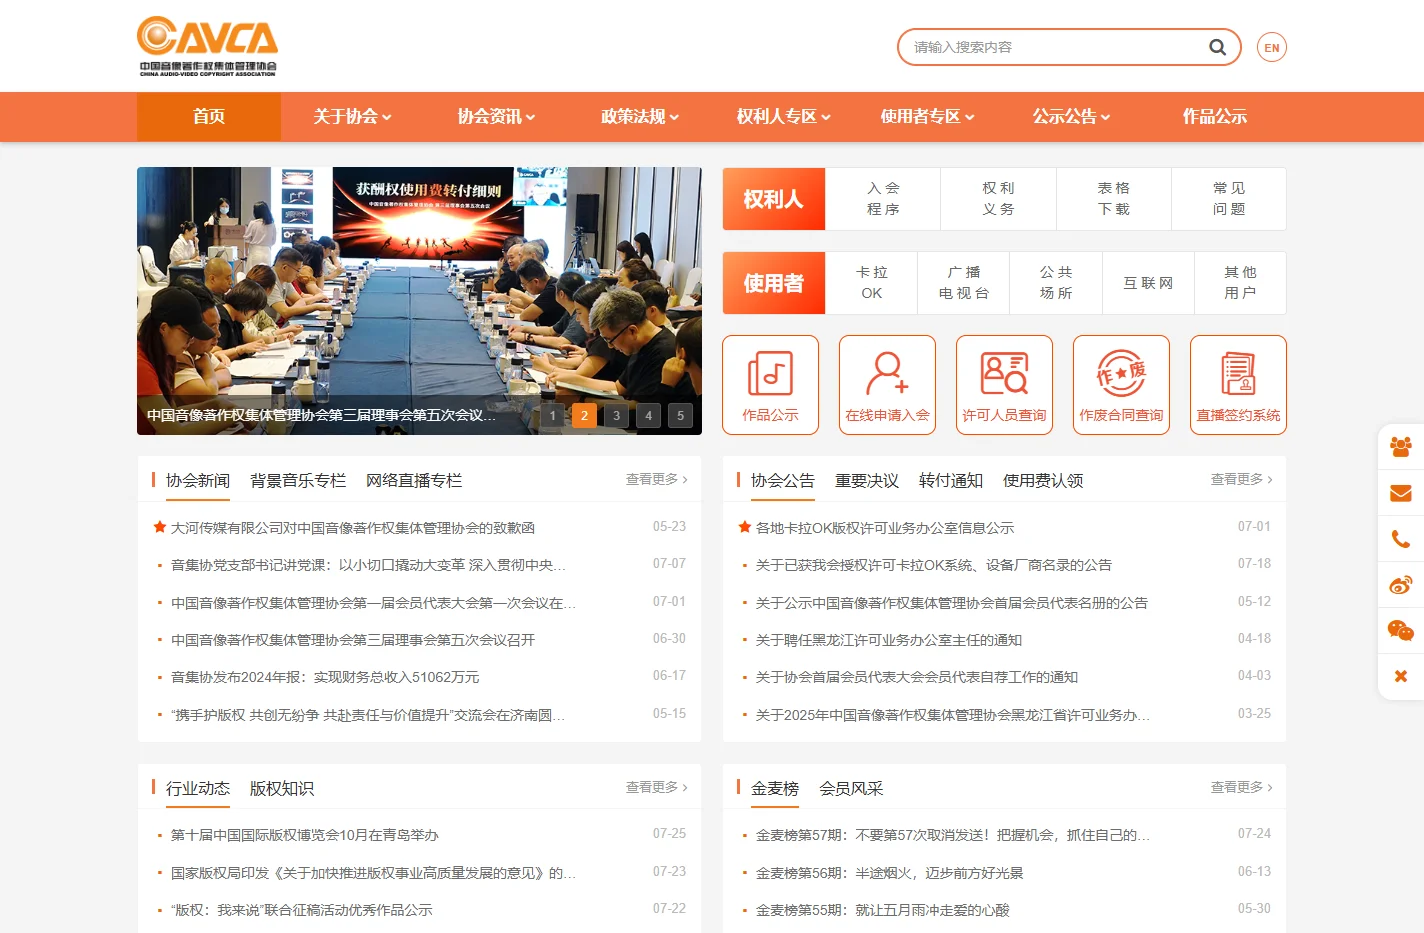Open 权利义务 under 权利人
Image resolution: width=1424 pixels, height=933 pixels.
(x=998, y=199)
